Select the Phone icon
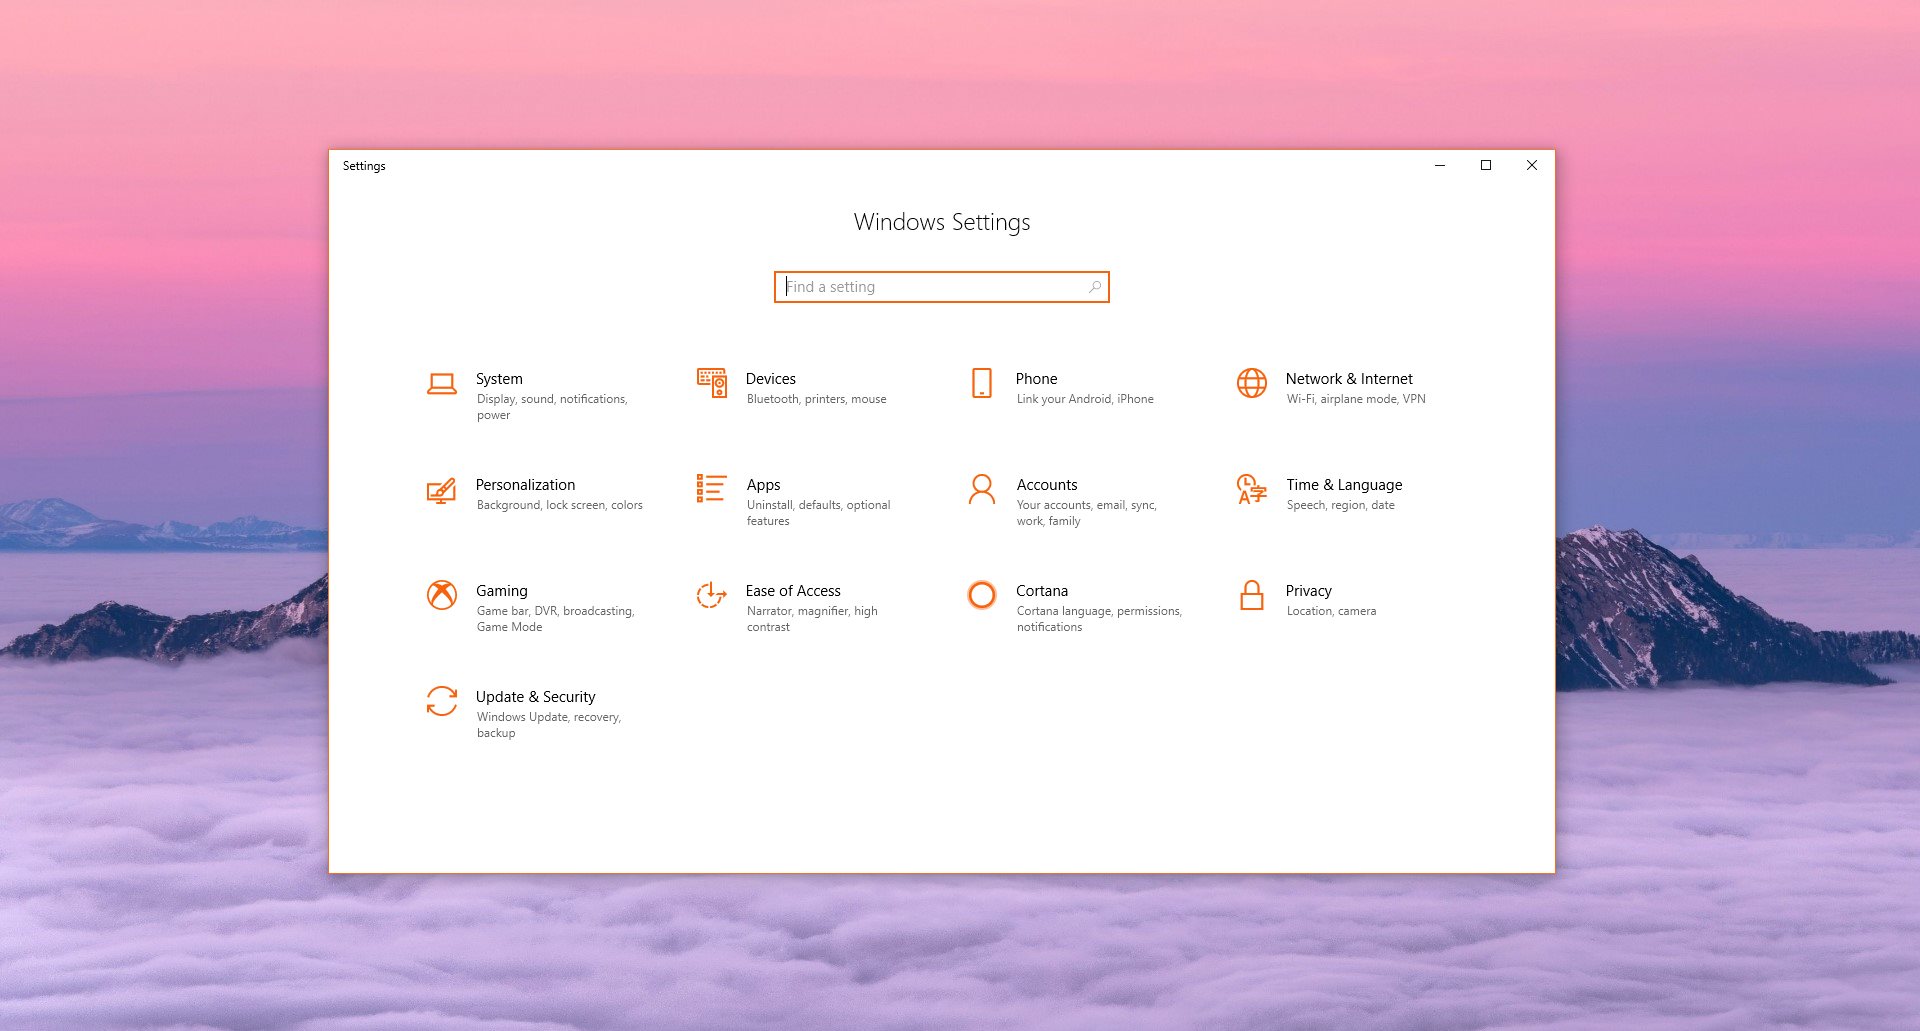This screenshot has height=1031, width=1920. coord(982,383)
